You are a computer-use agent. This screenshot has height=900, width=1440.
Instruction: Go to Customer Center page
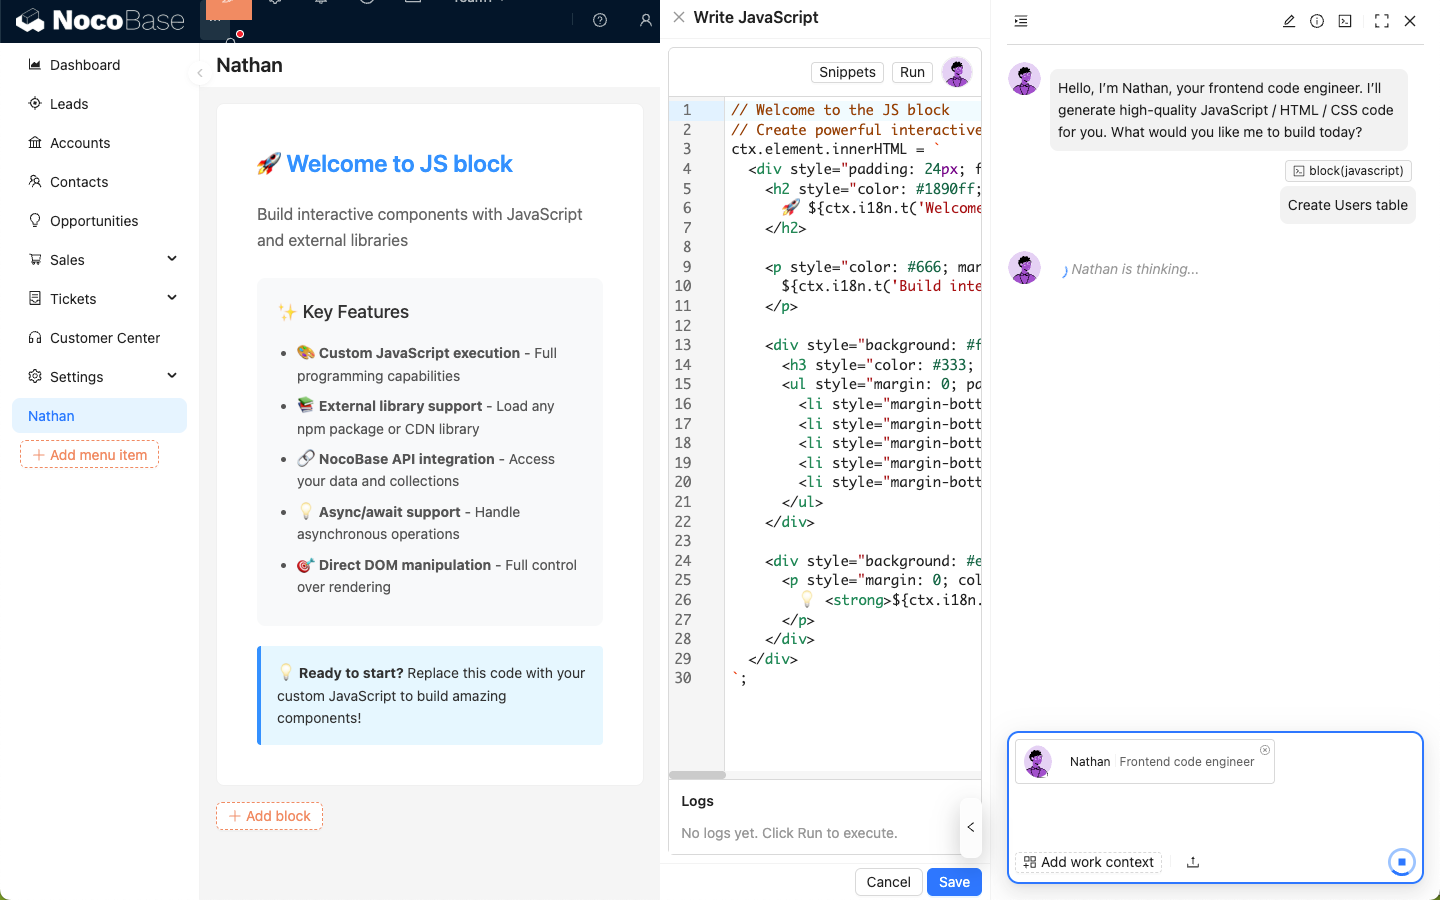coord(105,338)
